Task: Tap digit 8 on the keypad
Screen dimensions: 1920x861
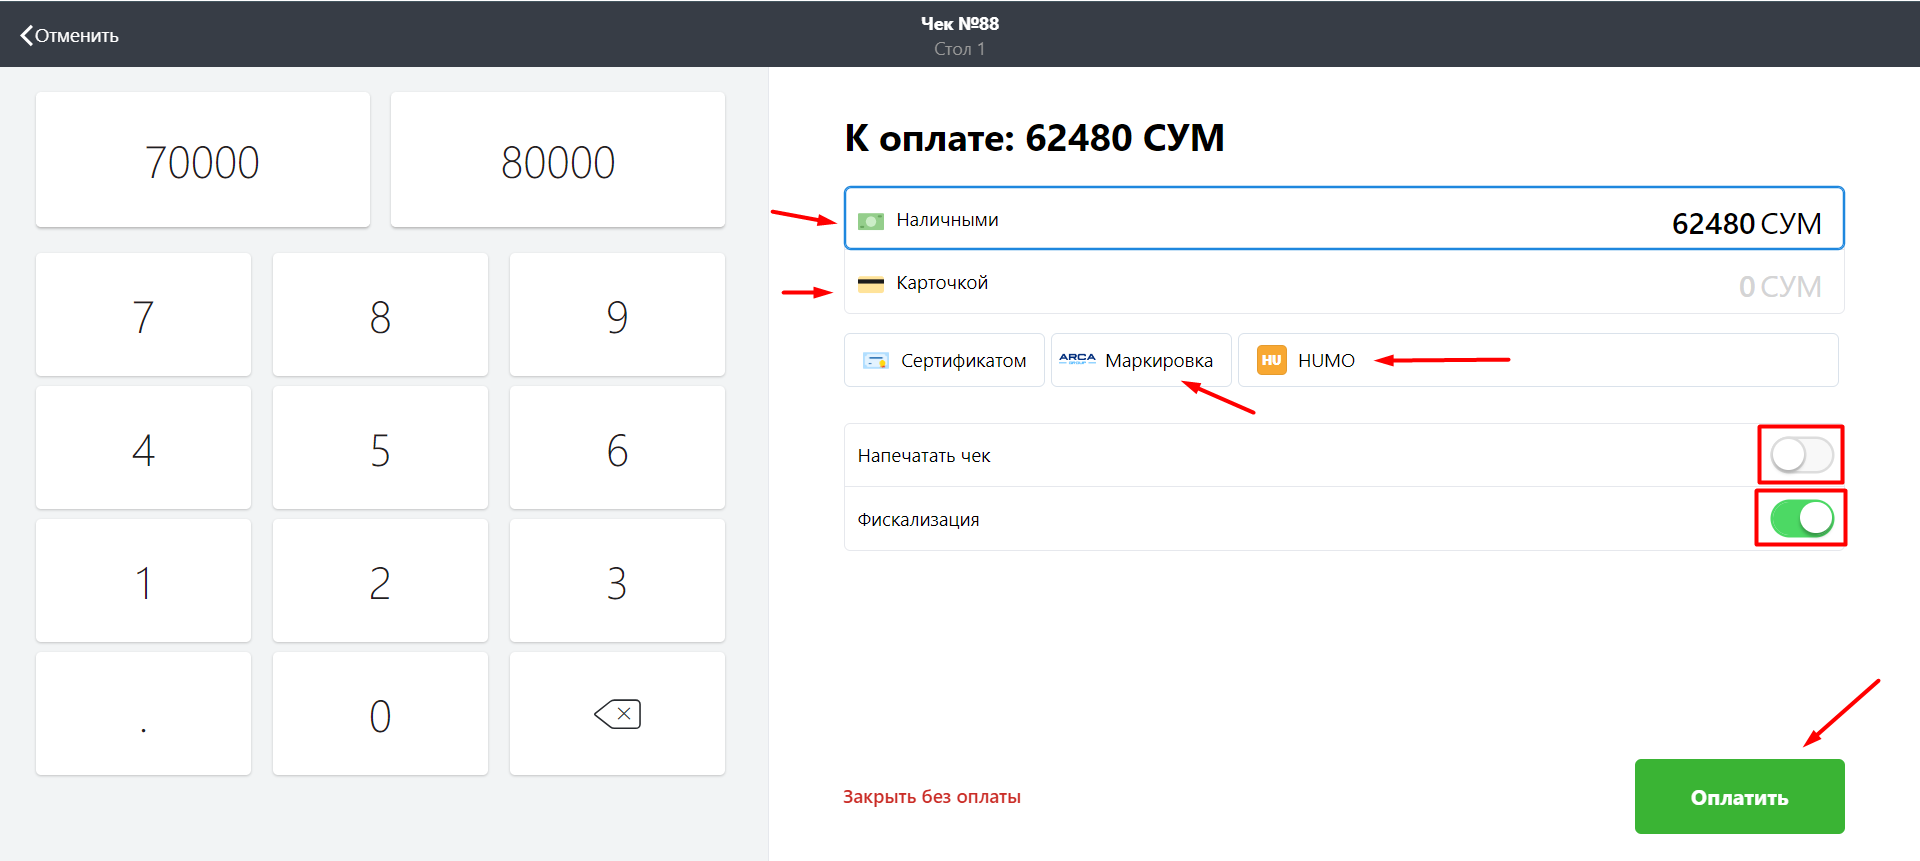Action: (380, 315)
